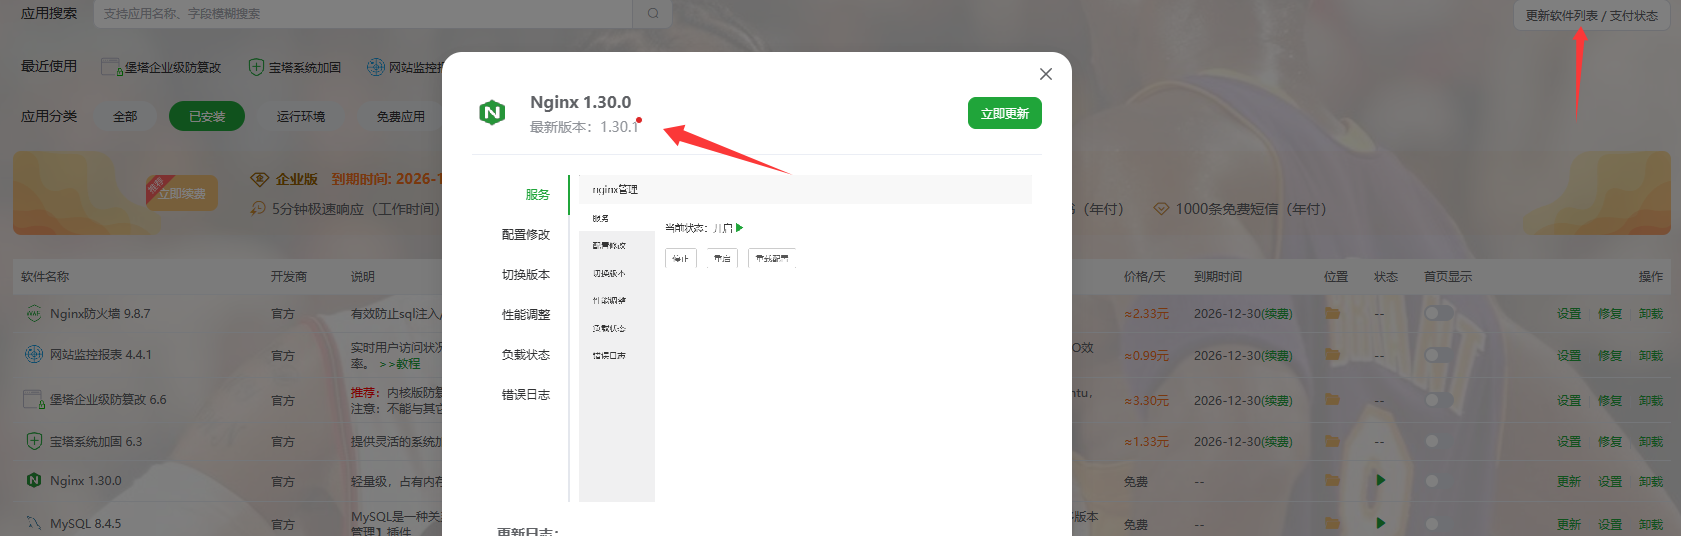Click 设置 for the MySQL 8.4.5 row
This screenshot has height=536, width=1681.
click(1610, 524)
